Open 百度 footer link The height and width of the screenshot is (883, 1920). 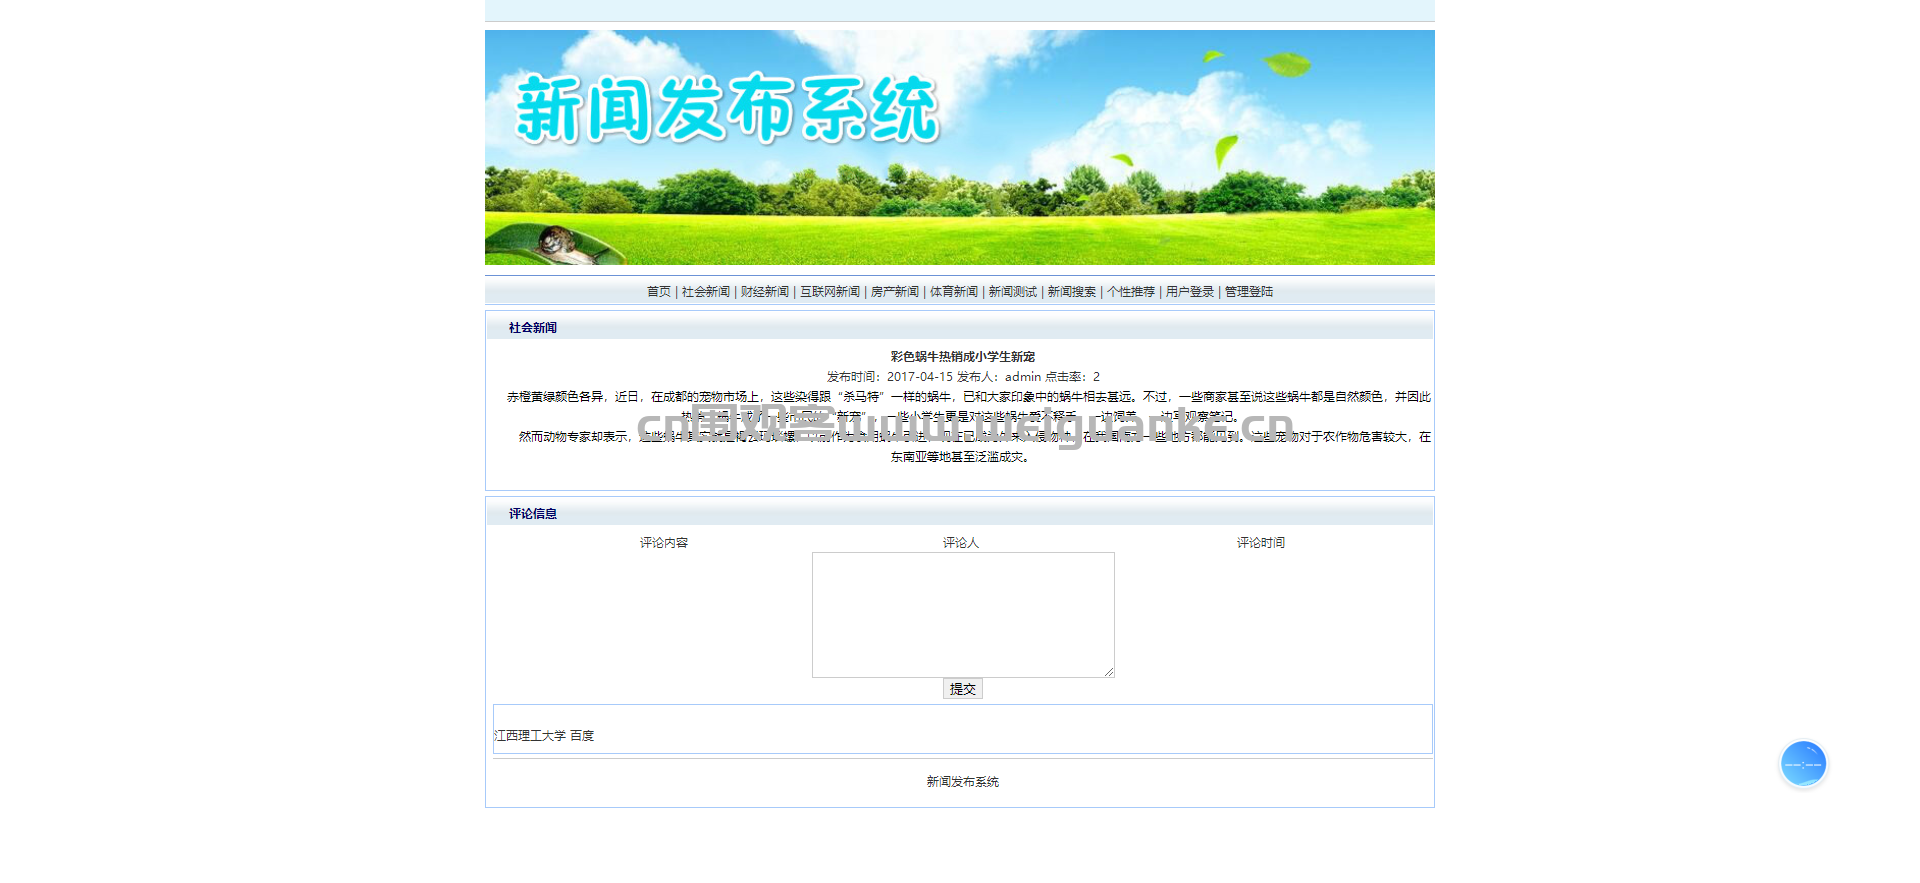pyautogui.click(x=582, y=736)
